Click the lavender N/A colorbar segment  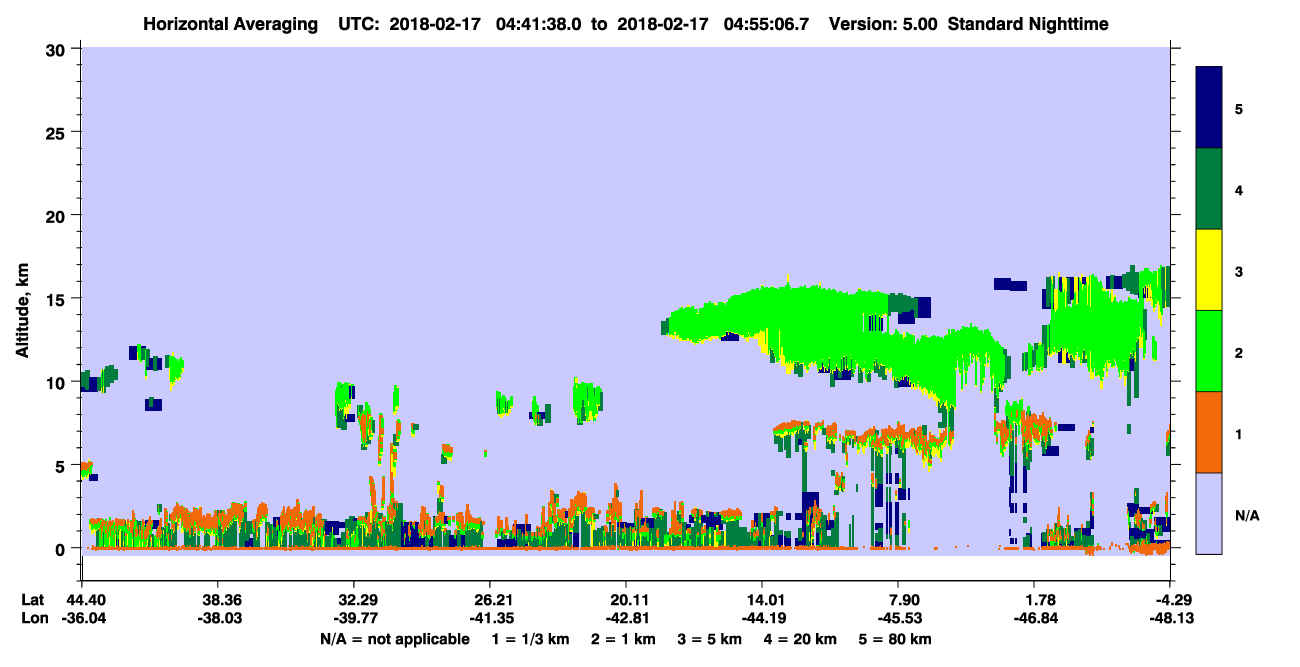(x=1209, y=513)
